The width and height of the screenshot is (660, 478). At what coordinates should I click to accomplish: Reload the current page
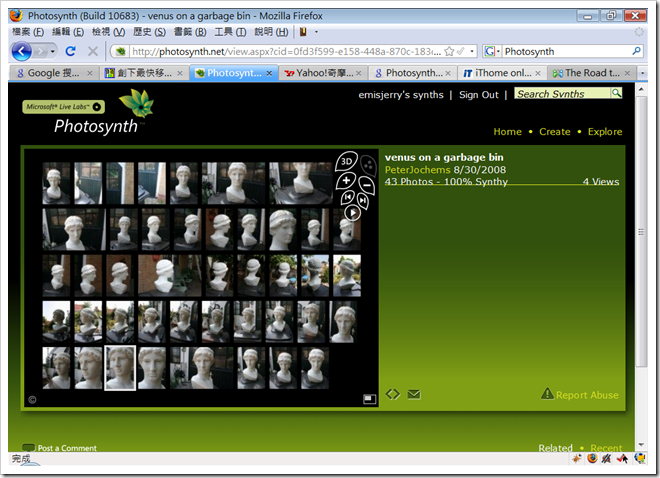click(70, 51)
